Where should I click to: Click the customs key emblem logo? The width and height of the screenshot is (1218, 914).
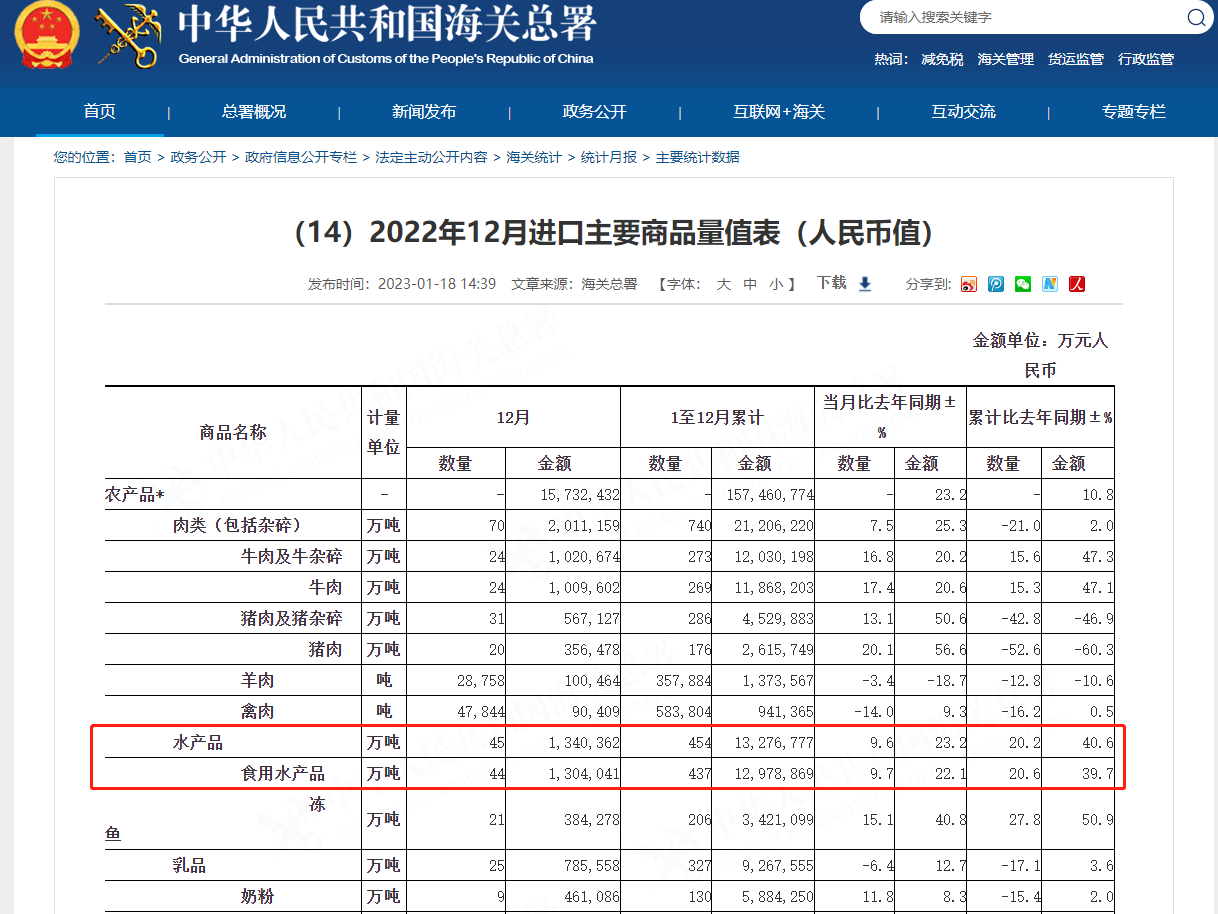[x=127, y=35]
